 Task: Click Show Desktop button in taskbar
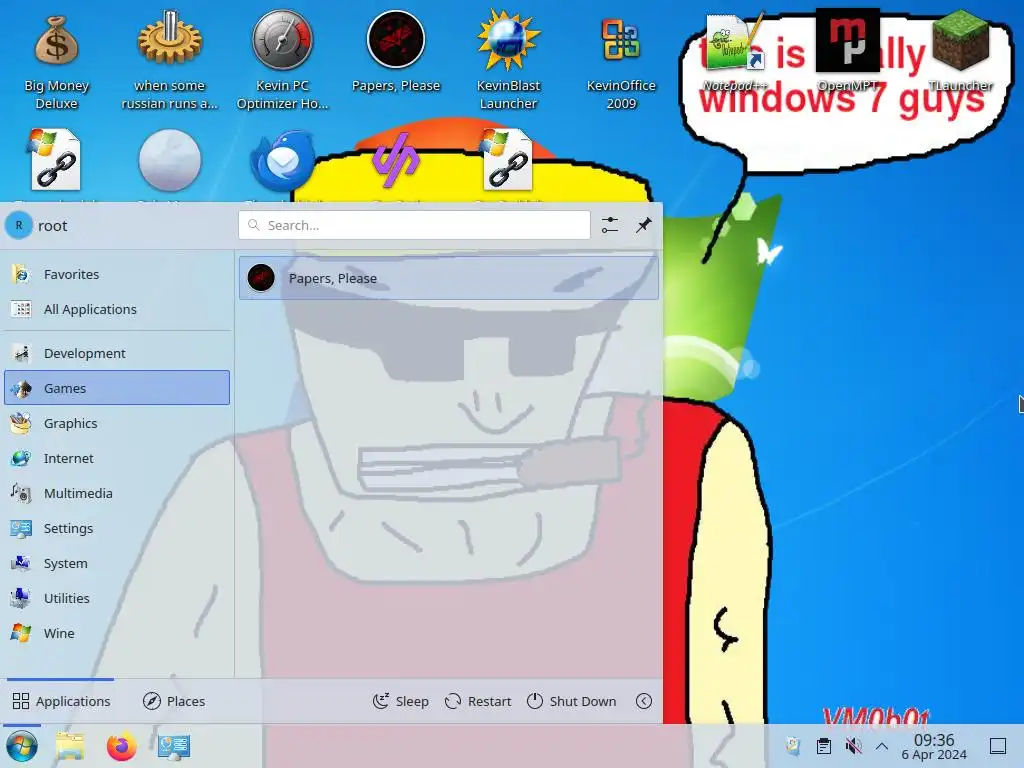coord(998,746)
